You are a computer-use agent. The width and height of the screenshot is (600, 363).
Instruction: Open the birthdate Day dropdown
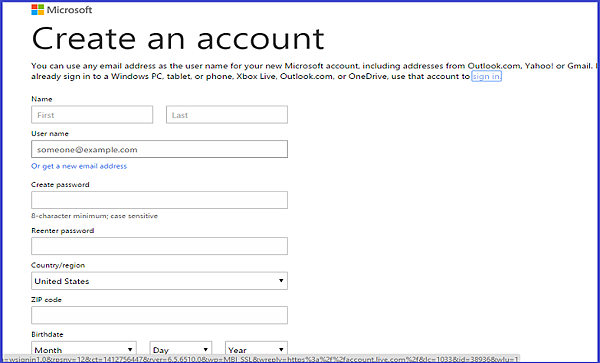[181, 349]
